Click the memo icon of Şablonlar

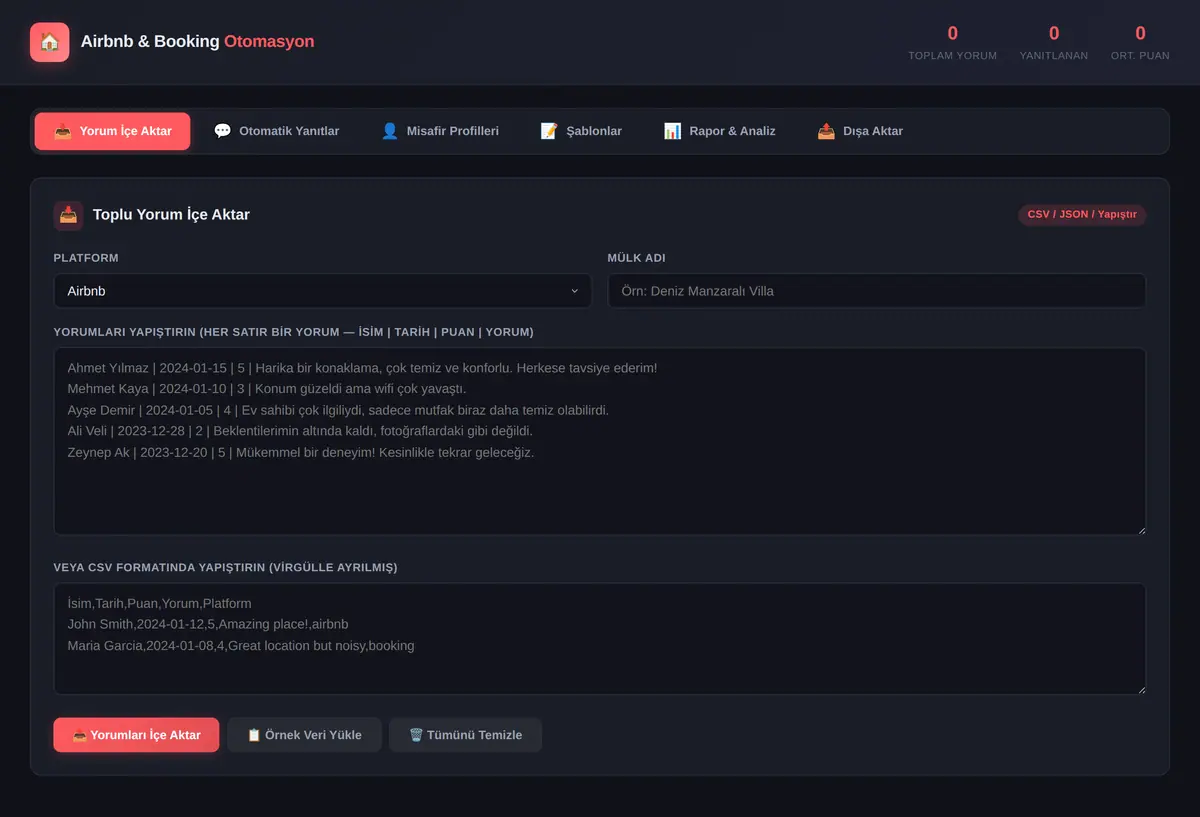[x=549, y=131]
